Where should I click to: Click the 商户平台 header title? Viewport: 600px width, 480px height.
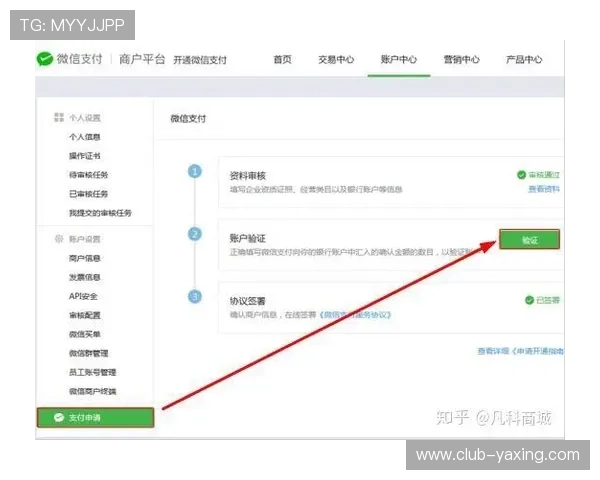(x=142, y=59)
